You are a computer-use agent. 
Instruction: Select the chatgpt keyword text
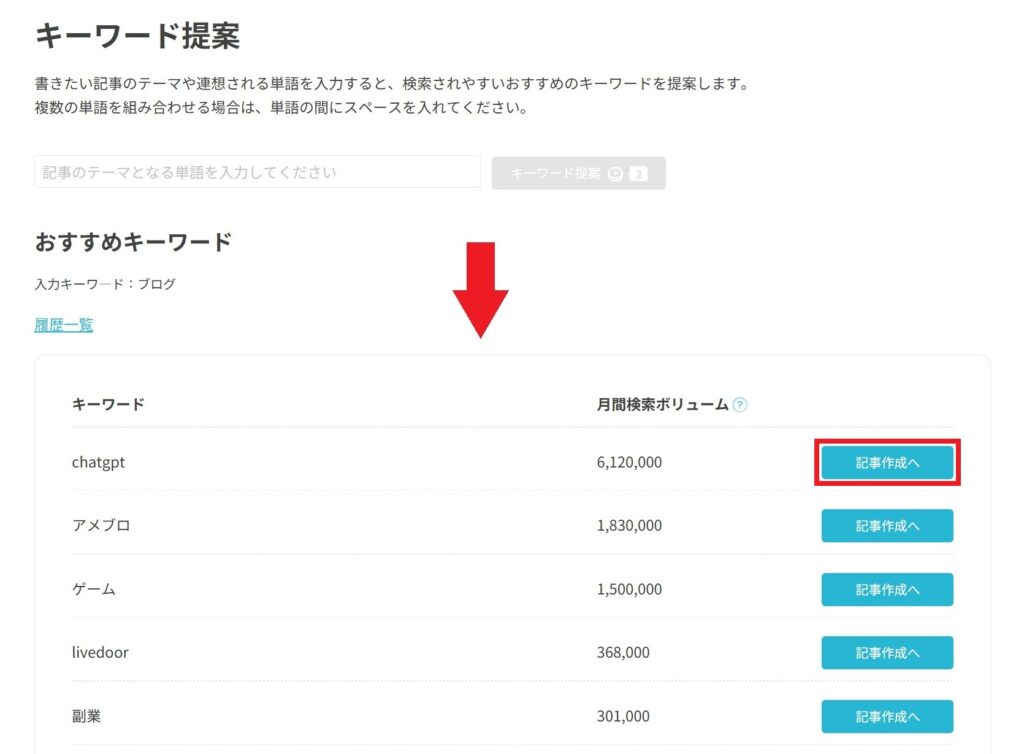98,463
